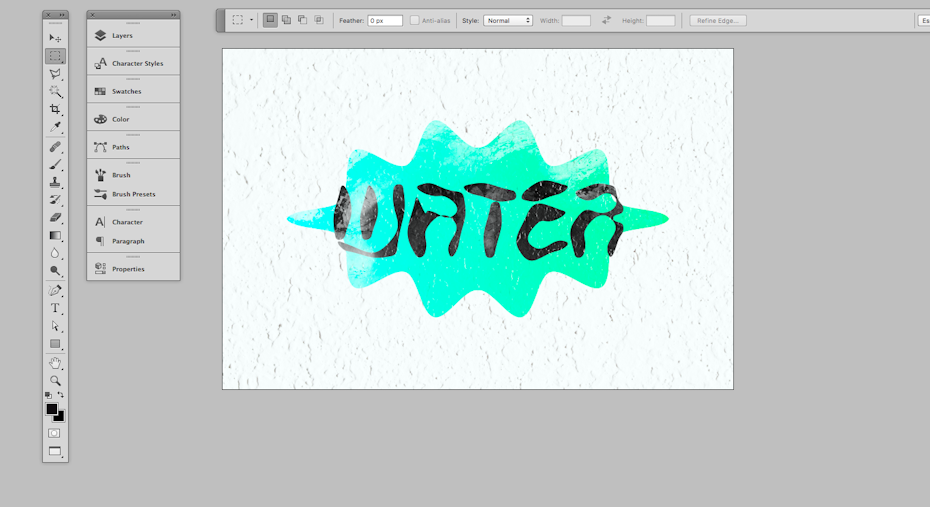Open the Layers panel

coord(122,35)
